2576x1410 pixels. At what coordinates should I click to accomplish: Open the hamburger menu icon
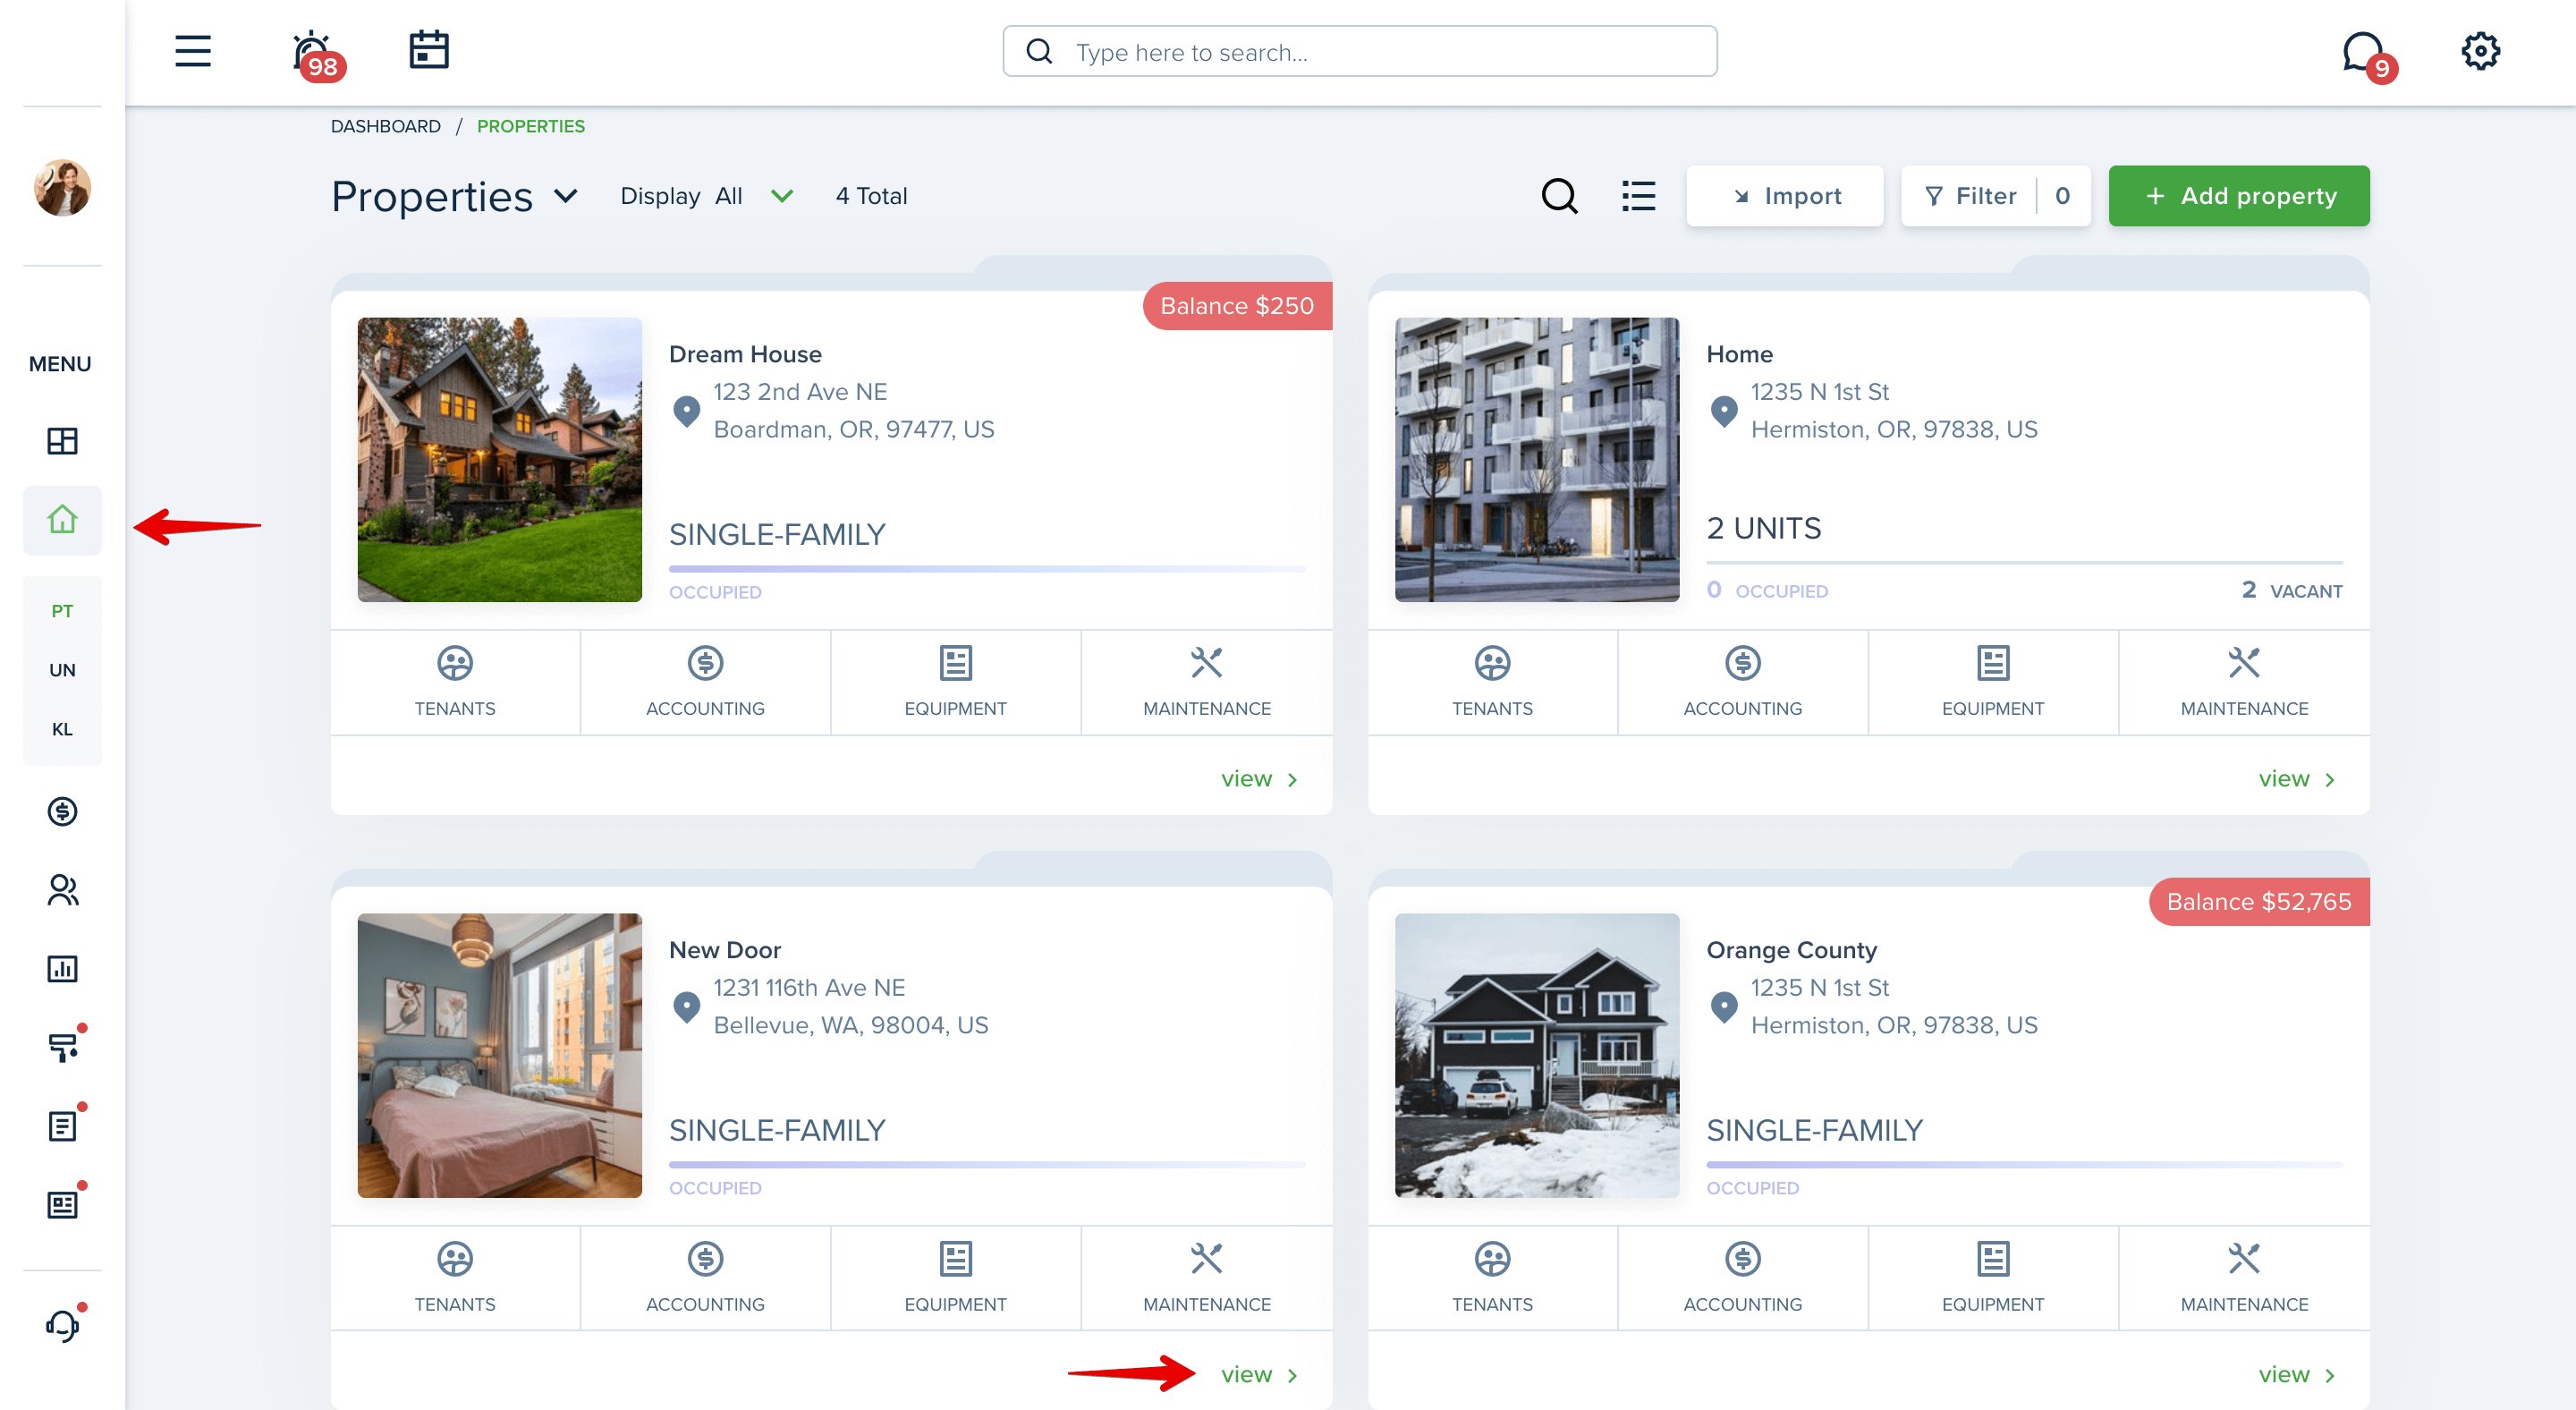click(193, 51)
